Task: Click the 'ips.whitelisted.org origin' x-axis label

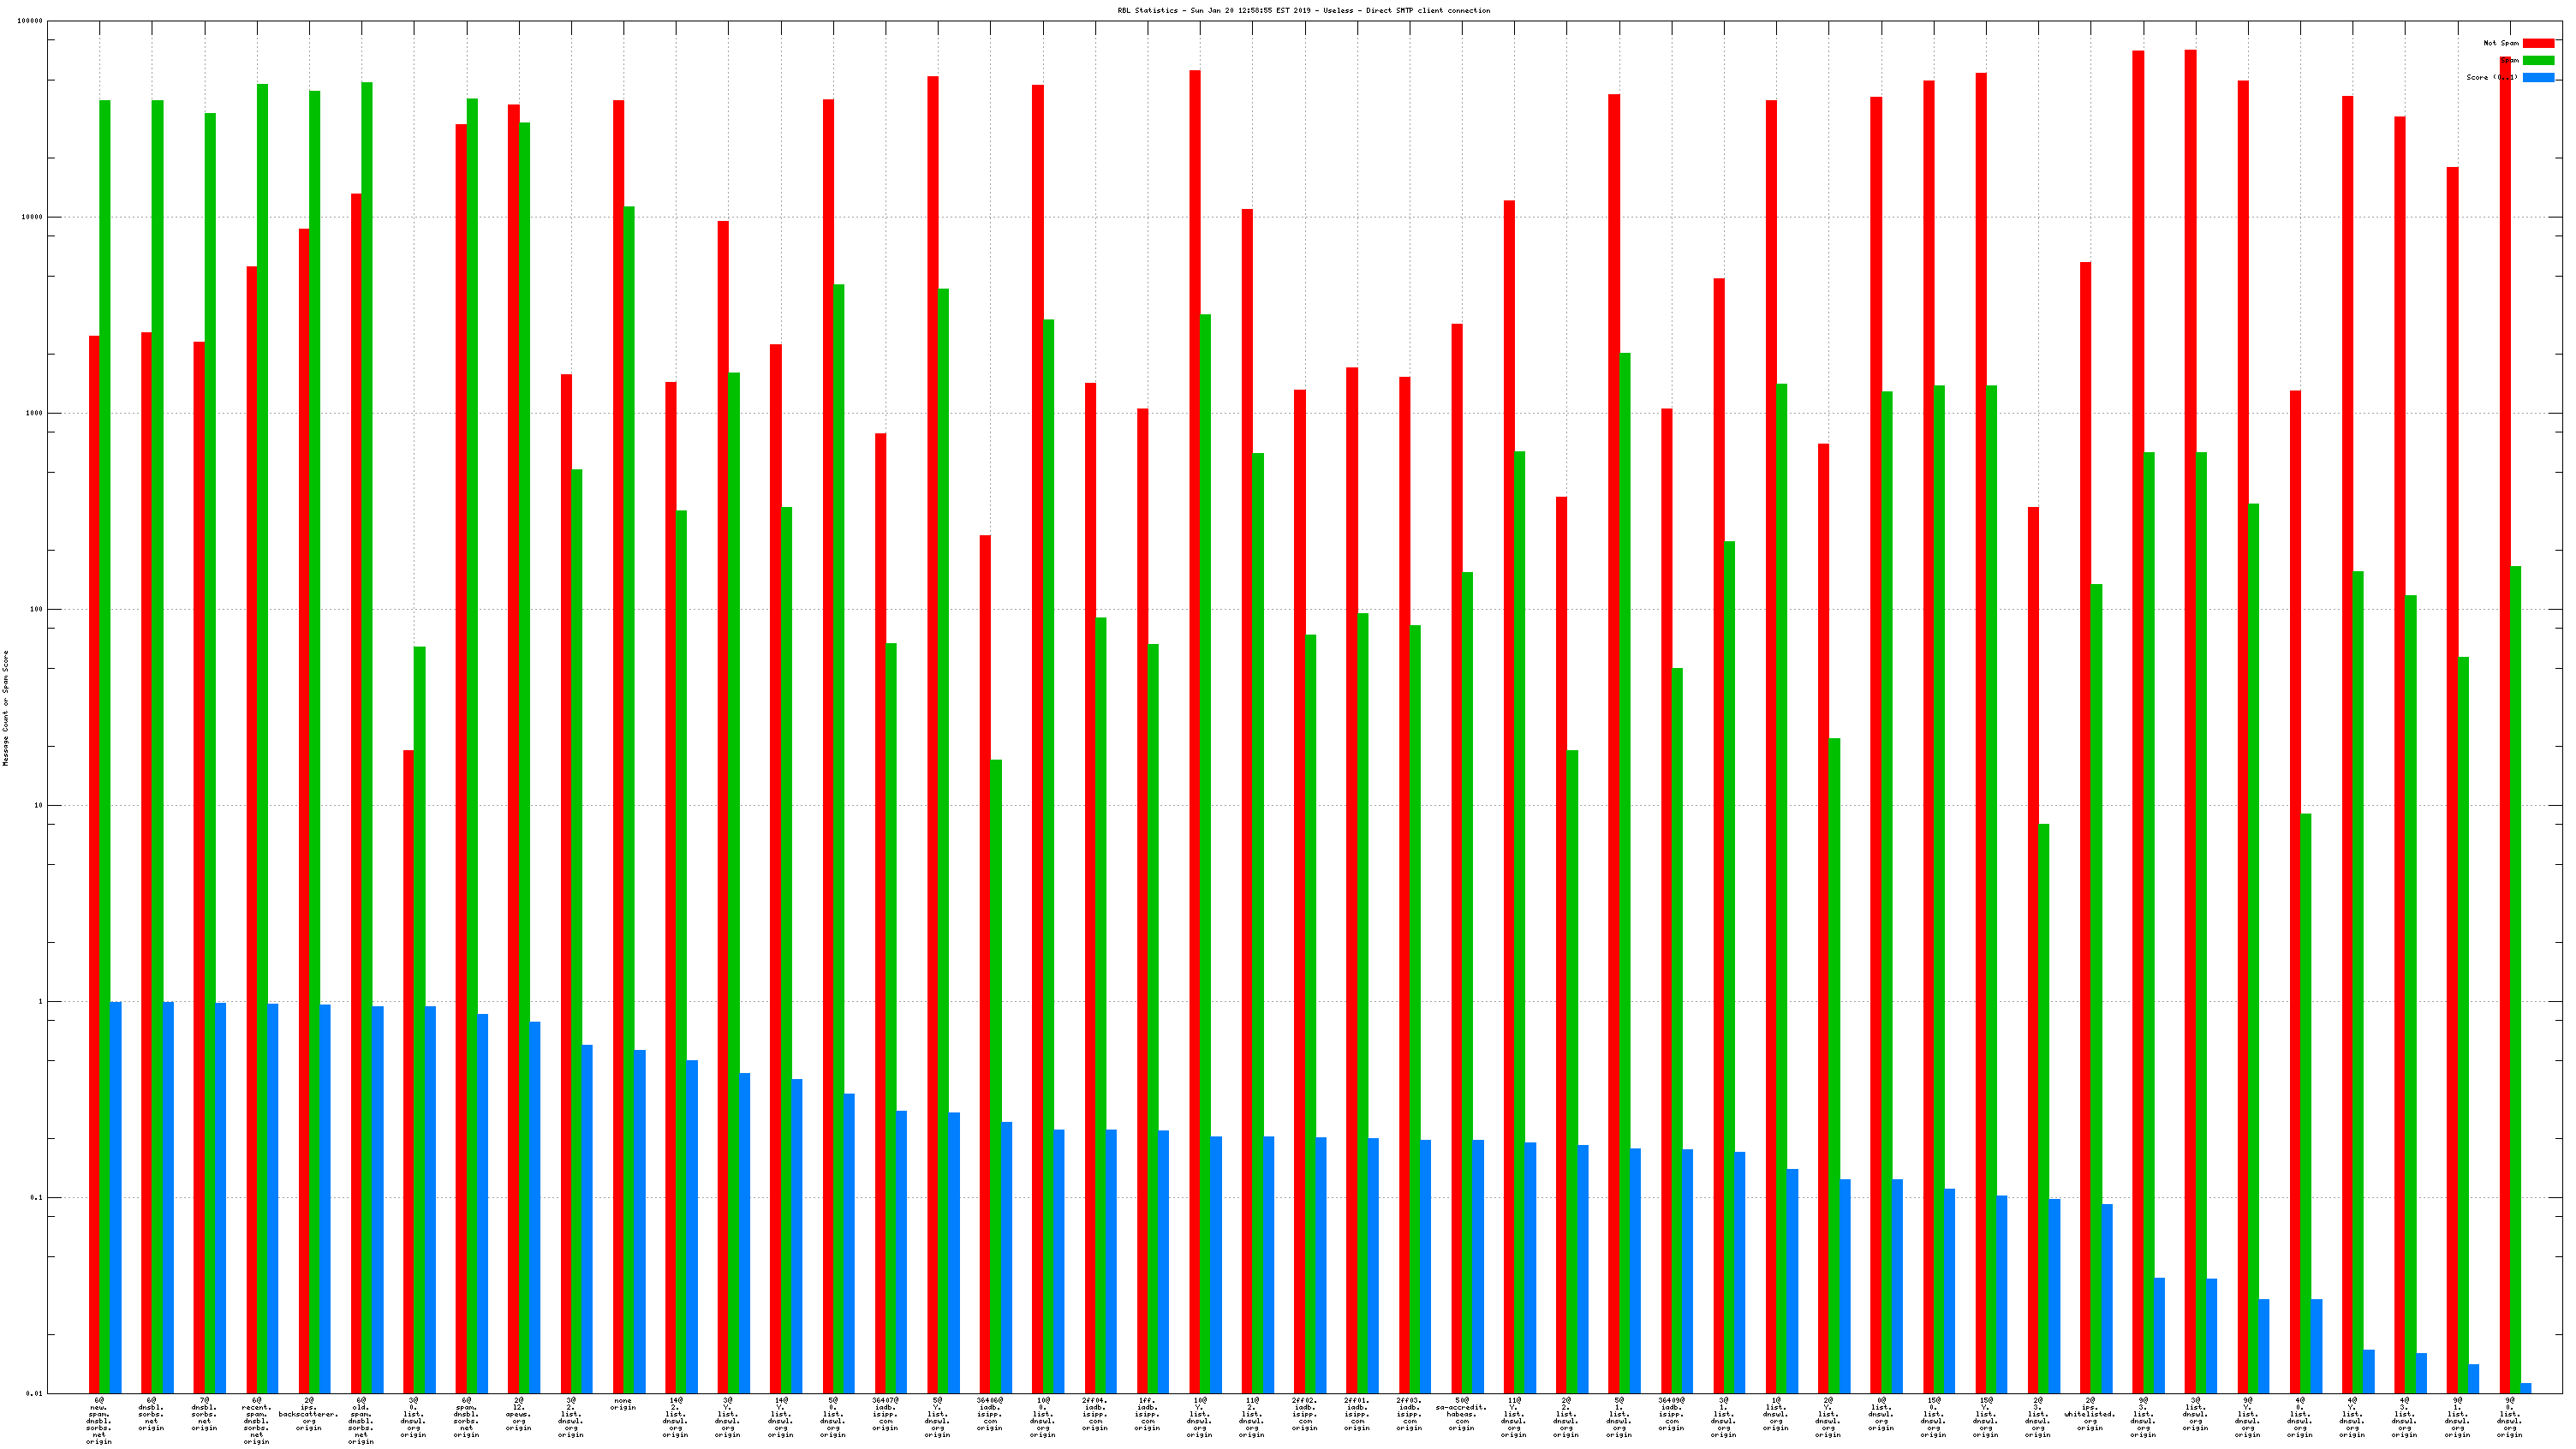Action: click(x=2090, y=1414)
